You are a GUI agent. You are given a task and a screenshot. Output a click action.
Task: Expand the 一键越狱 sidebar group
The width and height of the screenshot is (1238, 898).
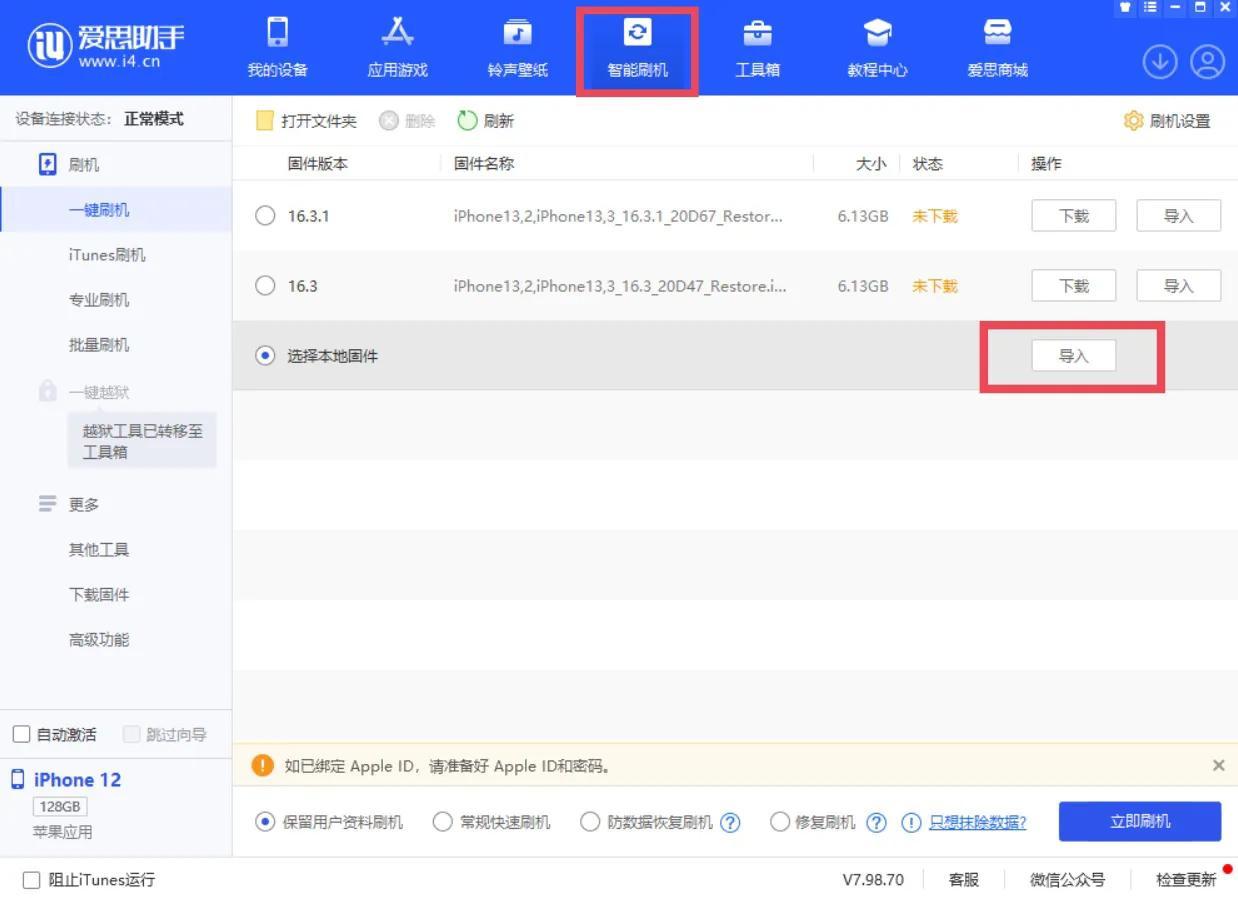(100, 391)
